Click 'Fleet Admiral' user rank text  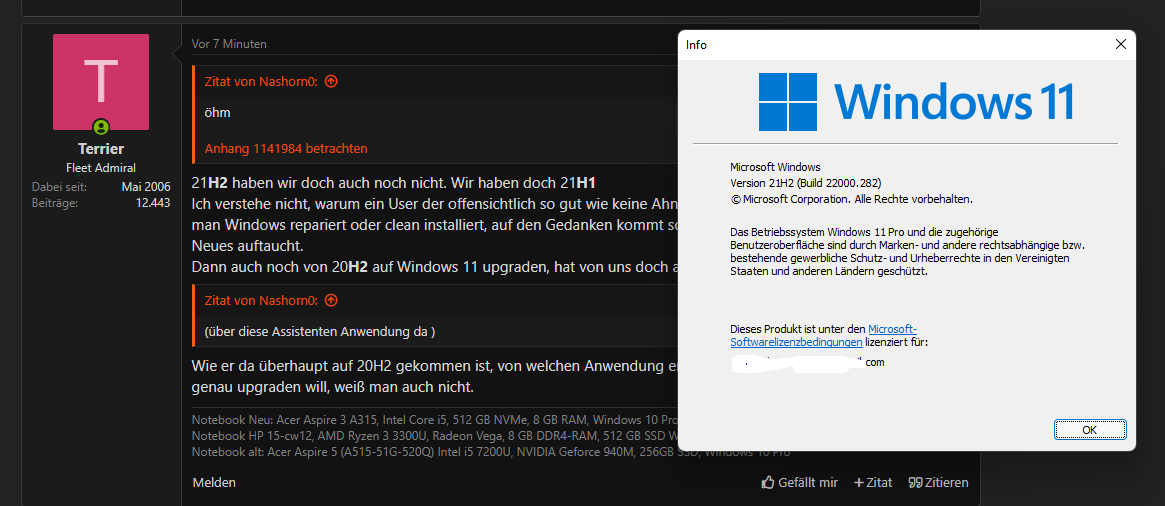pos(101,168)
